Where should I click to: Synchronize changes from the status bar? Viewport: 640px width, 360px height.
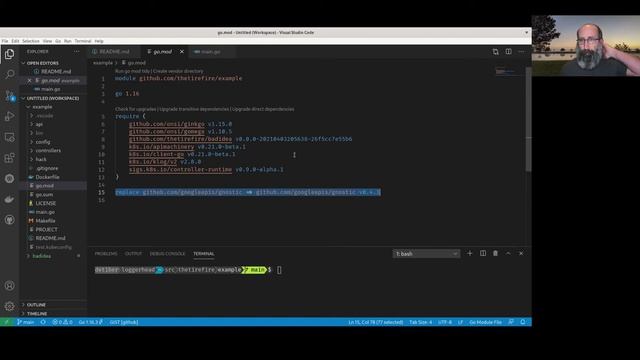(x=43, y=322)
